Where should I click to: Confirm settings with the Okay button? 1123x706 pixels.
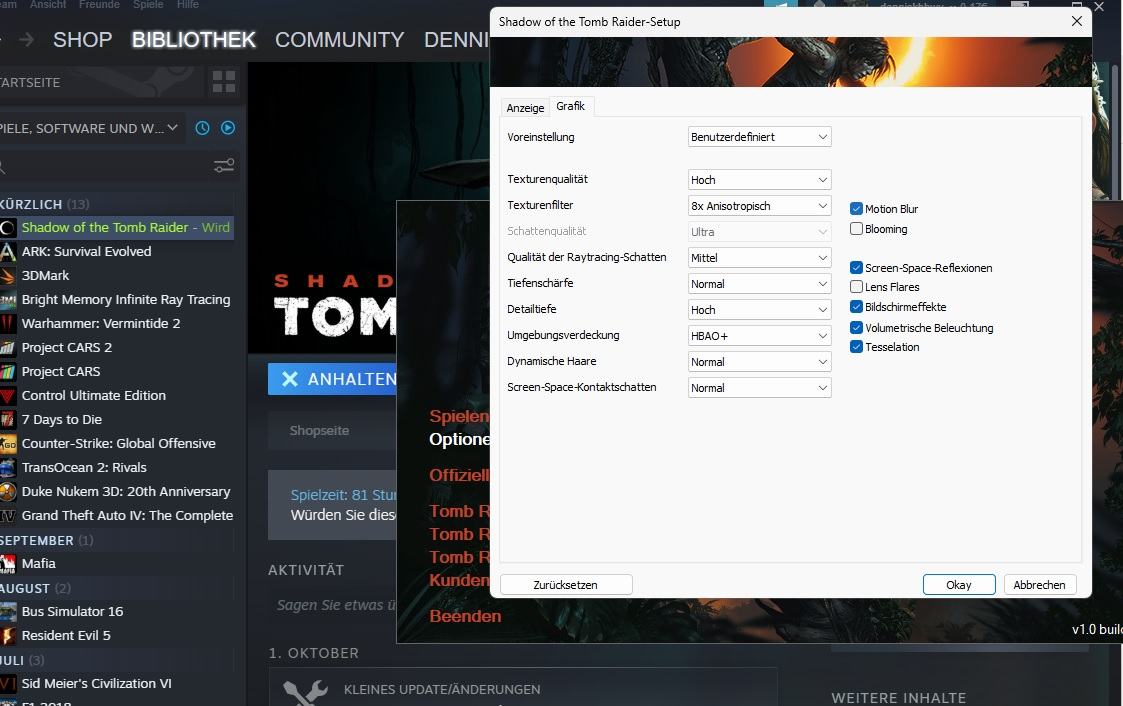coord(959,585)
